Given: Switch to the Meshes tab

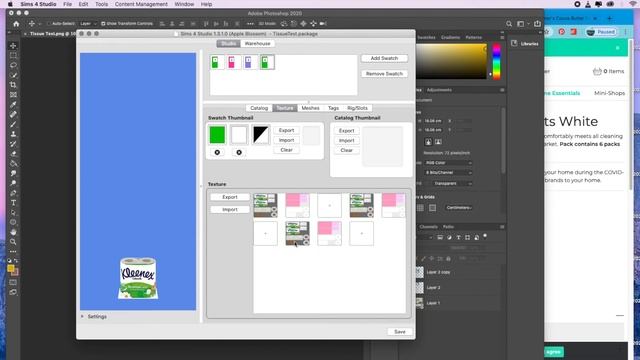Looking at the screenshot, I should [310, 108].
